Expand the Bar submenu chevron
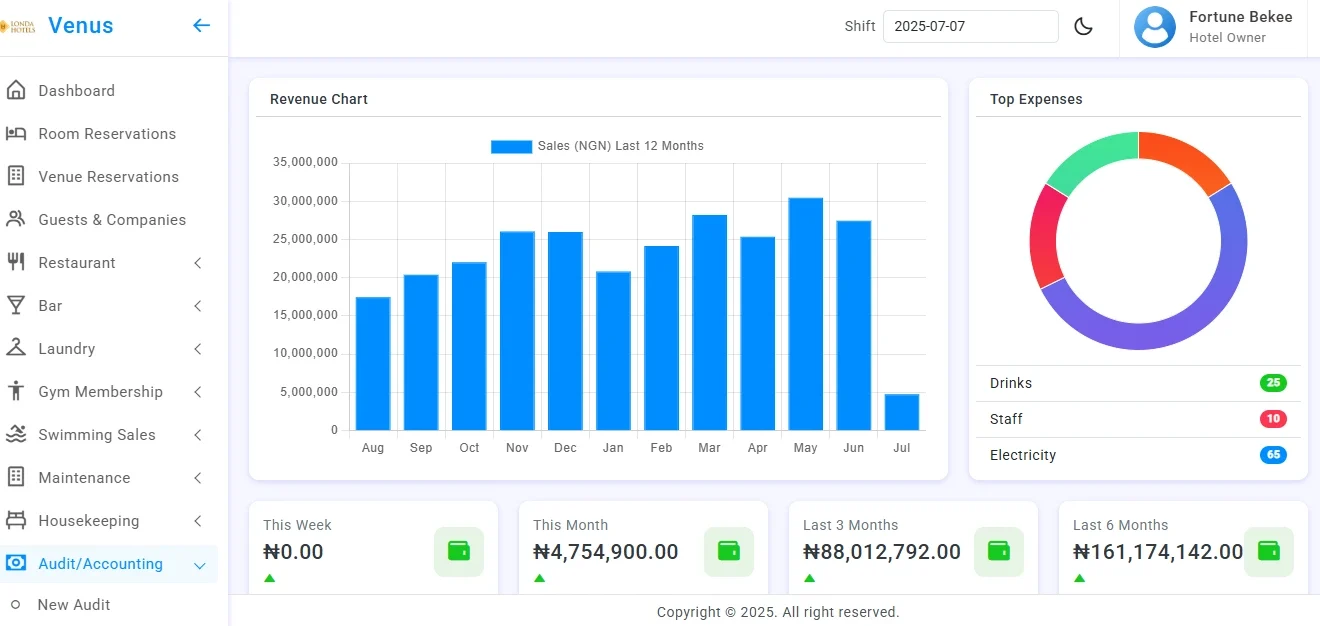Image resolution: width=1320 pixels, height=626 pixels. click(x=197, y=305)
